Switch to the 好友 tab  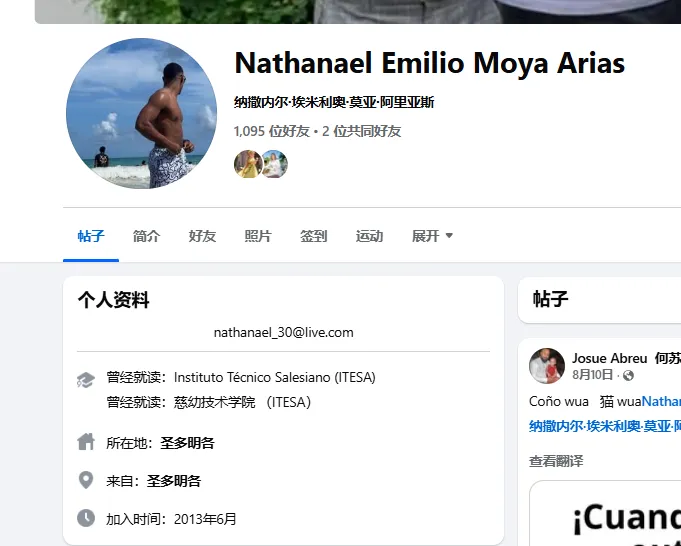coord(202,236)
